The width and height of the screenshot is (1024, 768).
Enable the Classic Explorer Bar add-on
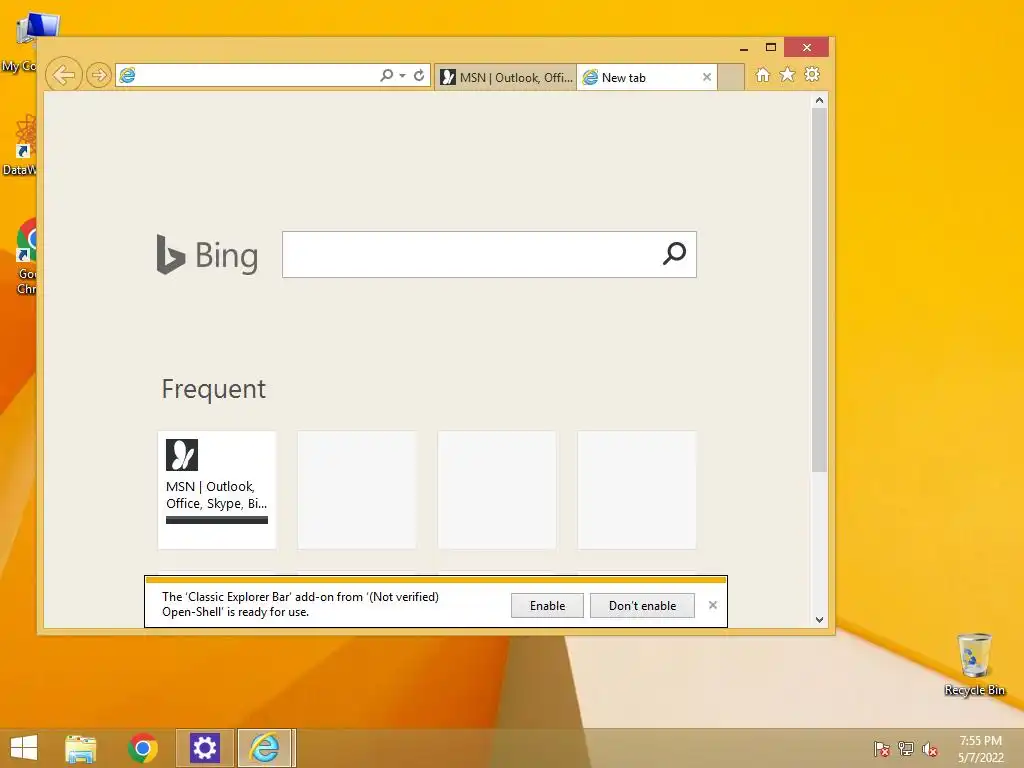click(547, 605)
